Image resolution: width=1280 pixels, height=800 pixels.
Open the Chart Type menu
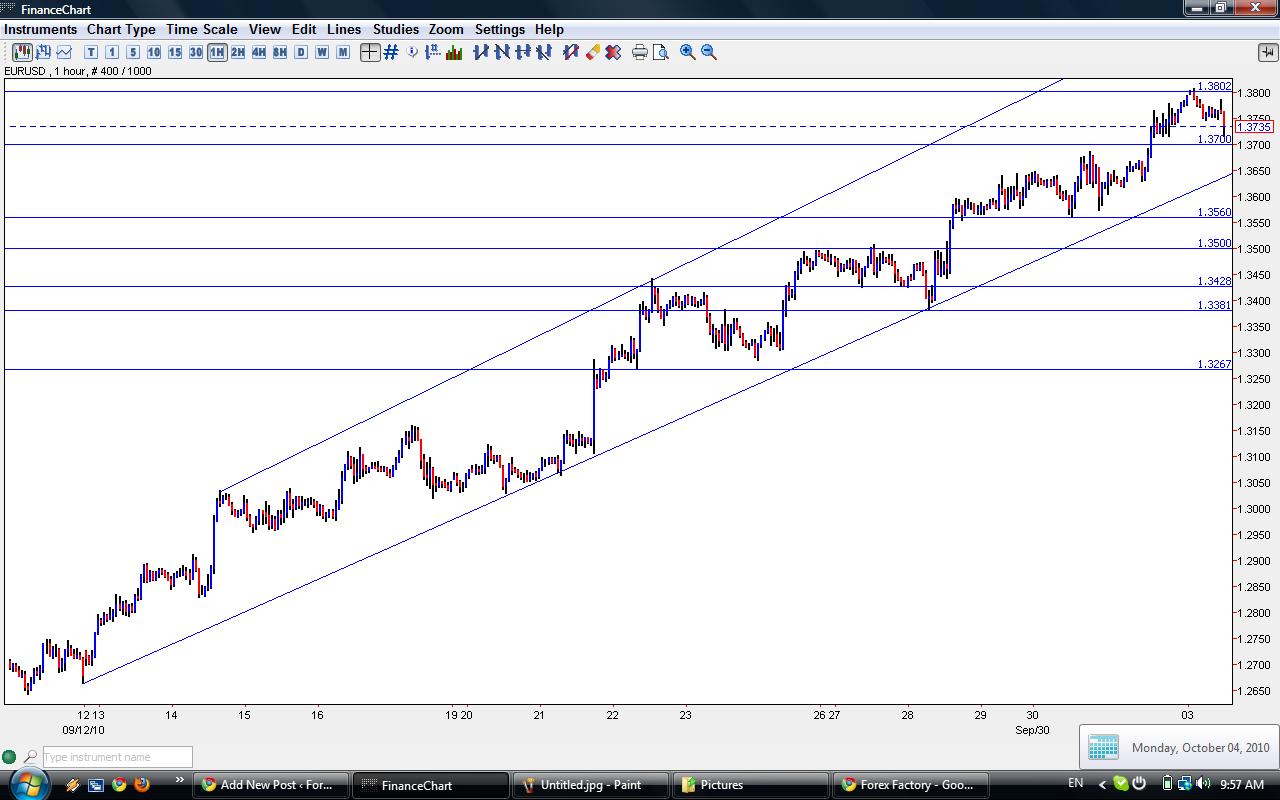pos(121,29)
